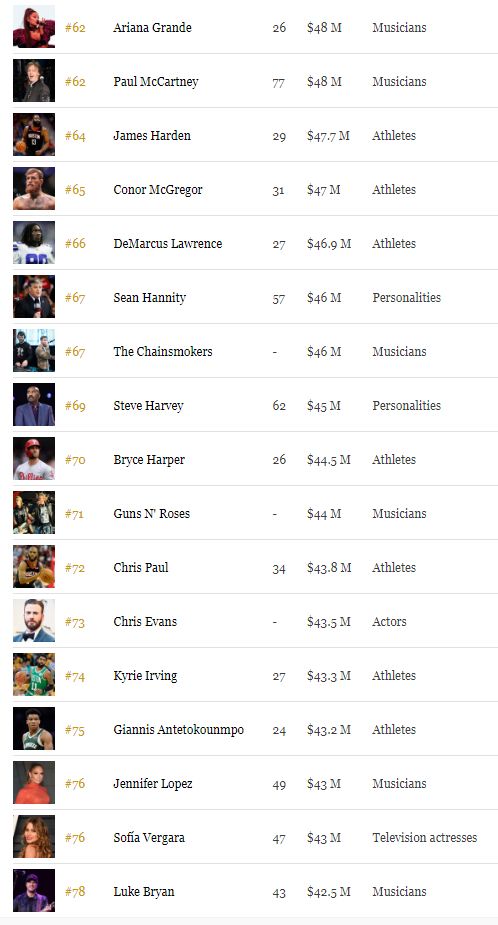The image size is (498, 925).
Task: Click Television actresses category for Sofía Vergara
Action: 424,838
